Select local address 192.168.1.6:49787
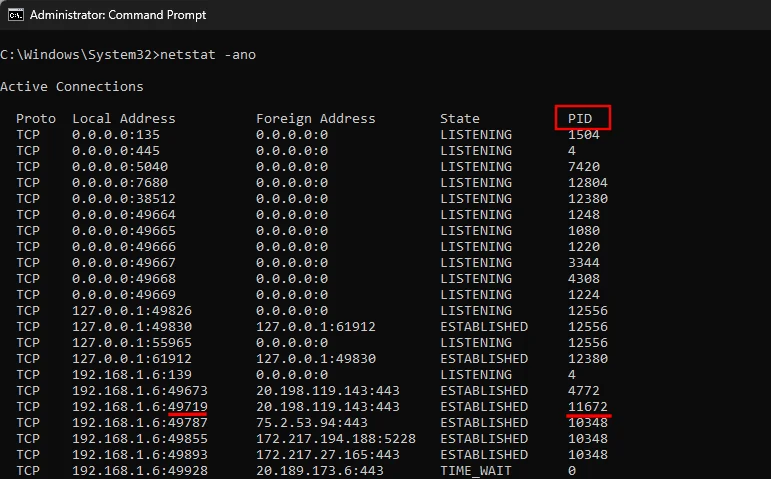The height and width of the screenshot is (479, 771). coord(140,422)
